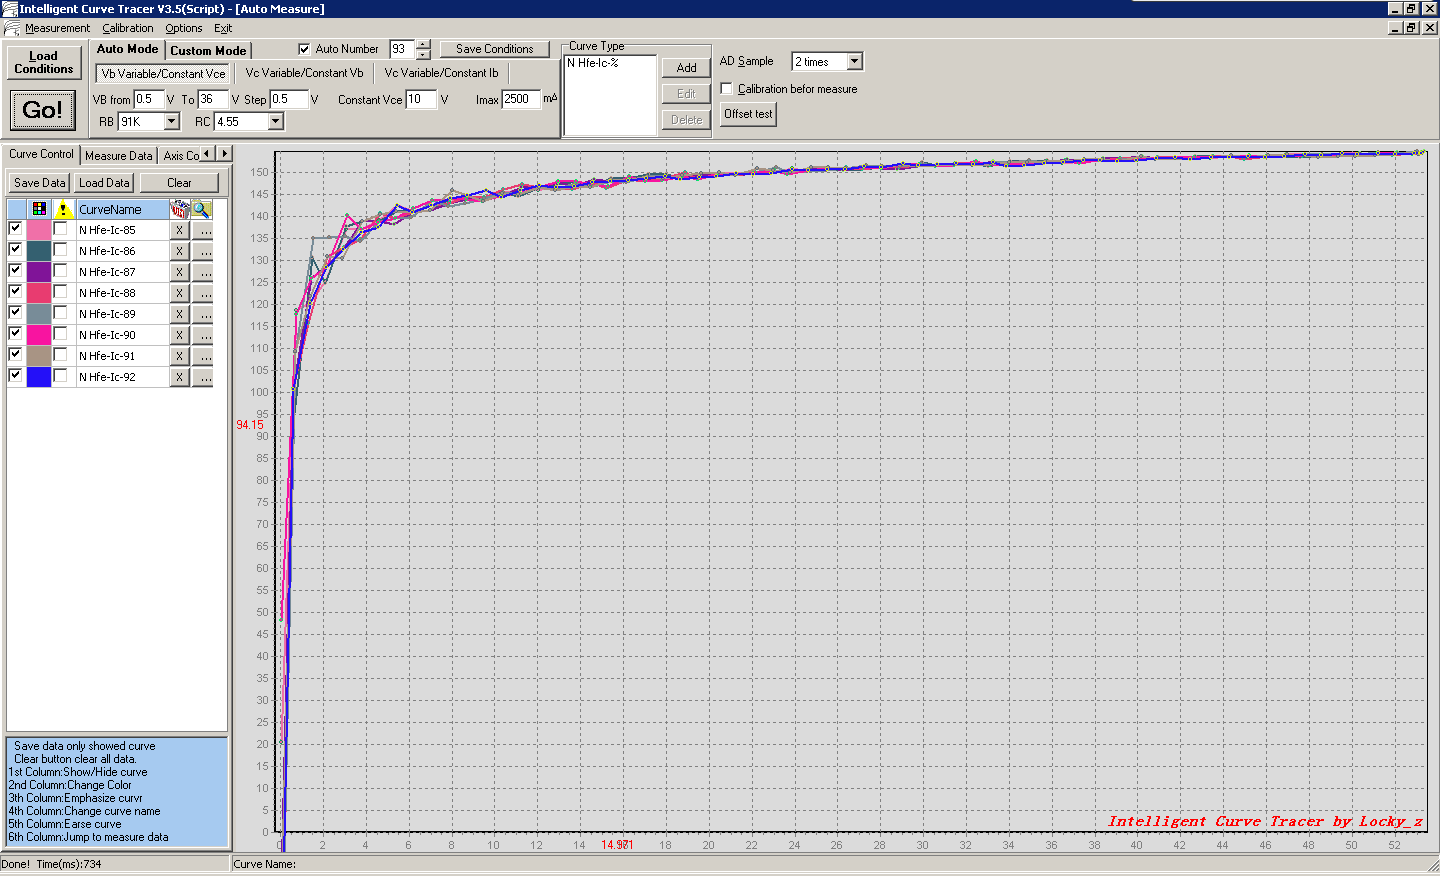
Task: Jump to measure data of N Hfe-Ic-90
Action: tap(202, 335)
